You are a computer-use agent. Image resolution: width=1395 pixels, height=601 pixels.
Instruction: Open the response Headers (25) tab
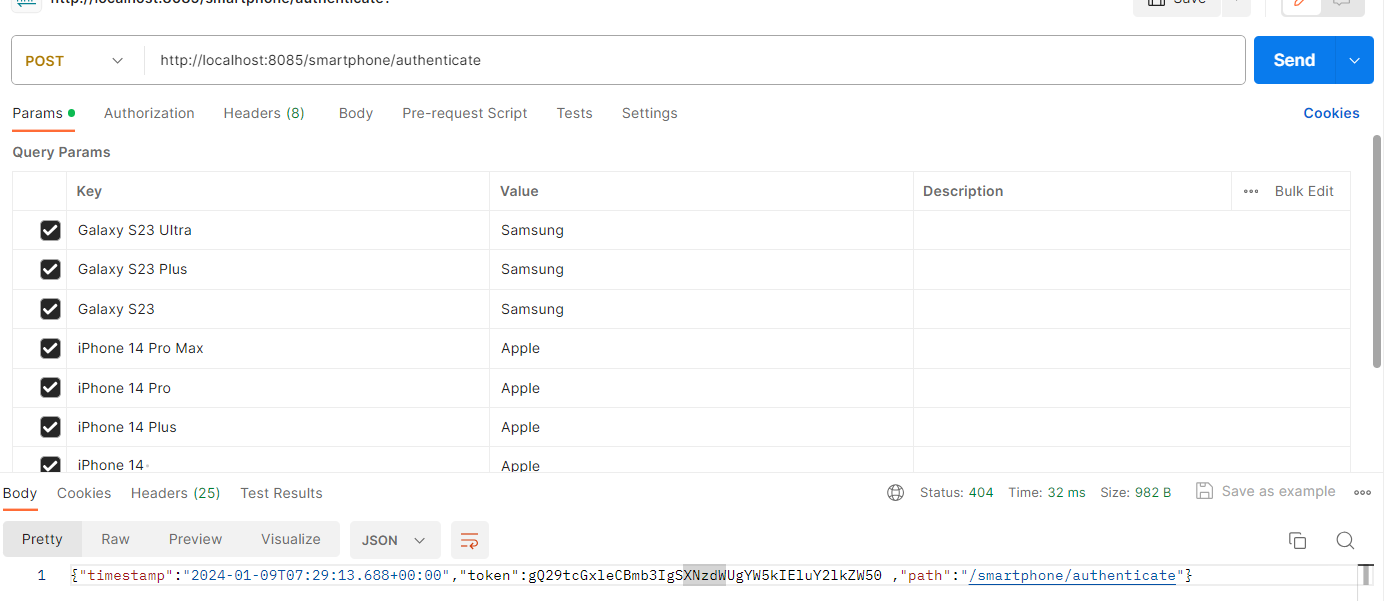pos(176,493)
